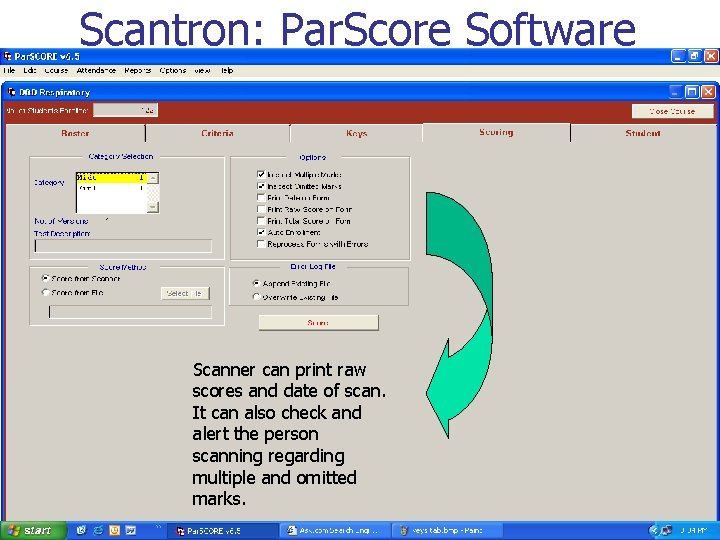Open the Edit menu
This screenshot has height=540, width=720.
30,71
